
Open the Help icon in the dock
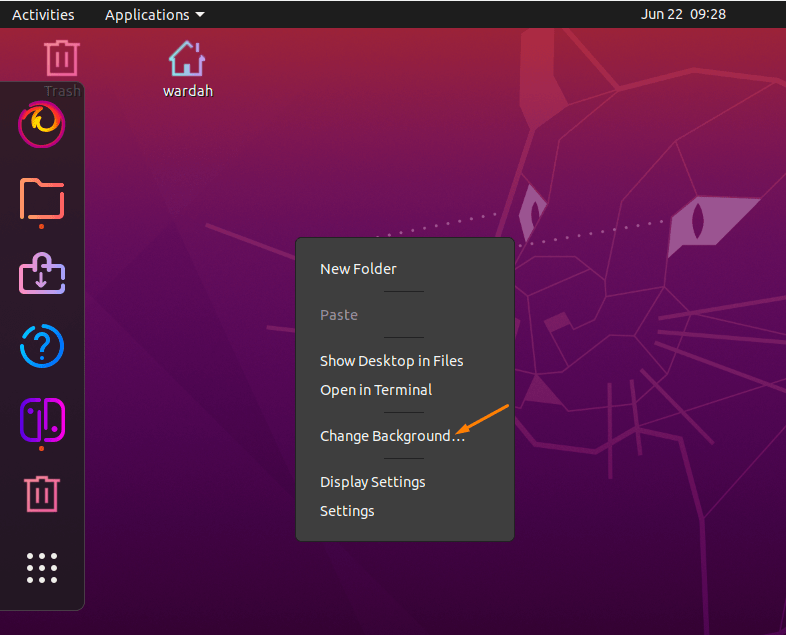click(x=42, y=346)
